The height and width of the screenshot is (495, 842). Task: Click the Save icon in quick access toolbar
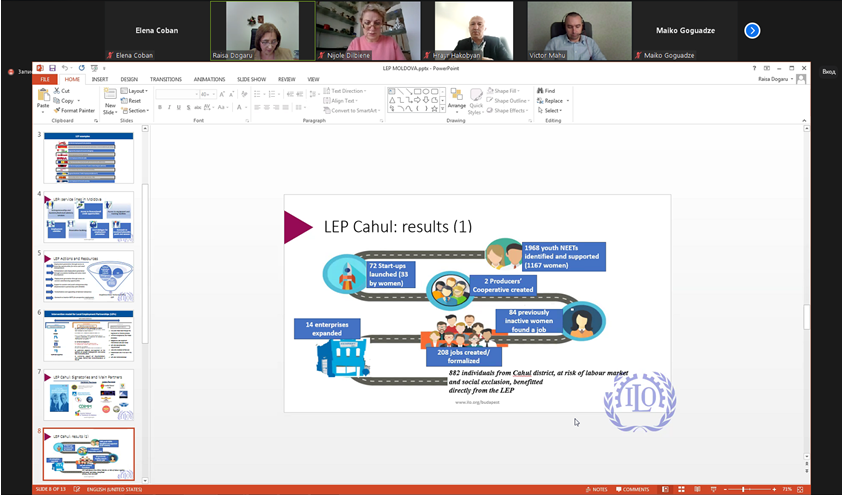pyautogui.click(x=51, y=67)
